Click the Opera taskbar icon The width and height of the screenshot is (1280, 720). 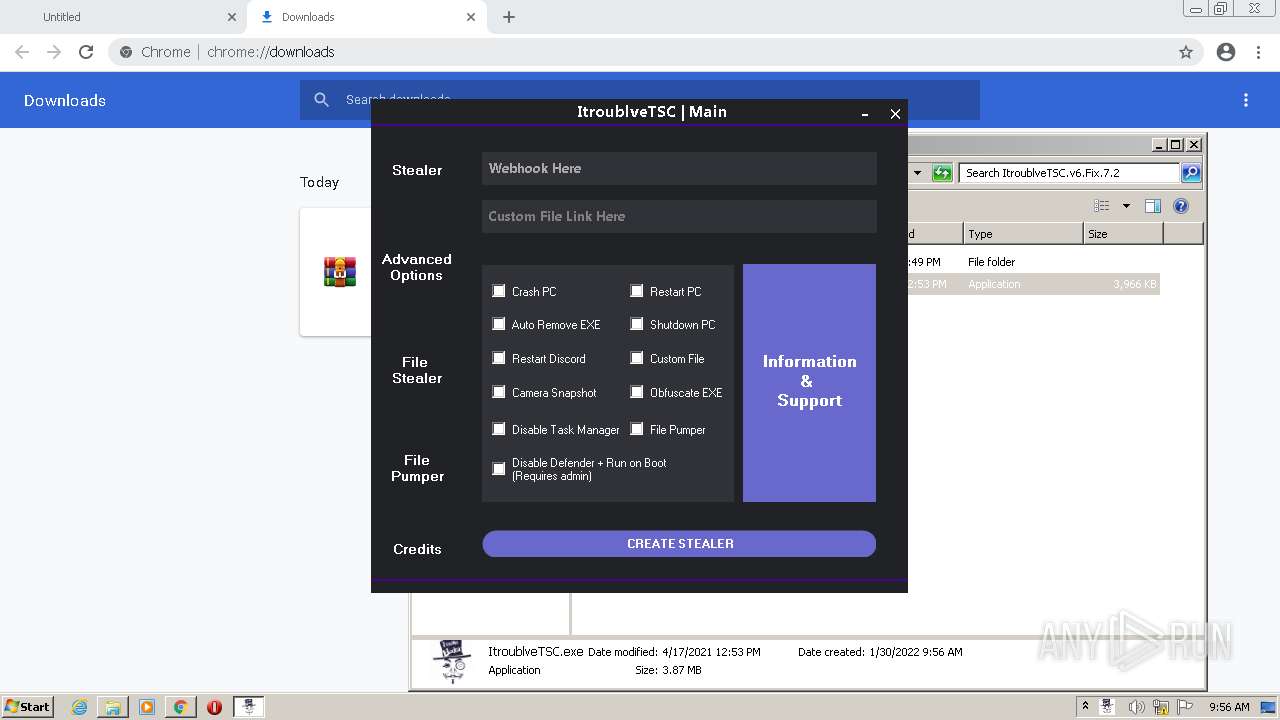214,707
